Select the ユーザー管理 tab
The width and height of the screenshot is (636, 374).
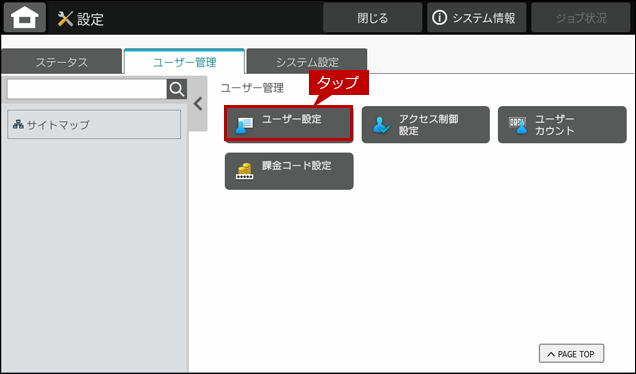pos(184,62)
